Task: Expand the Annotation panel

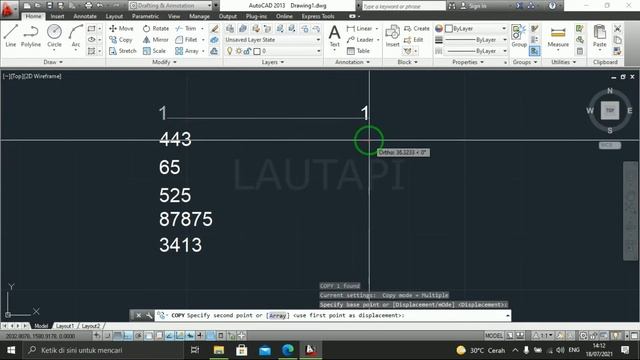Action: point(352,62)
